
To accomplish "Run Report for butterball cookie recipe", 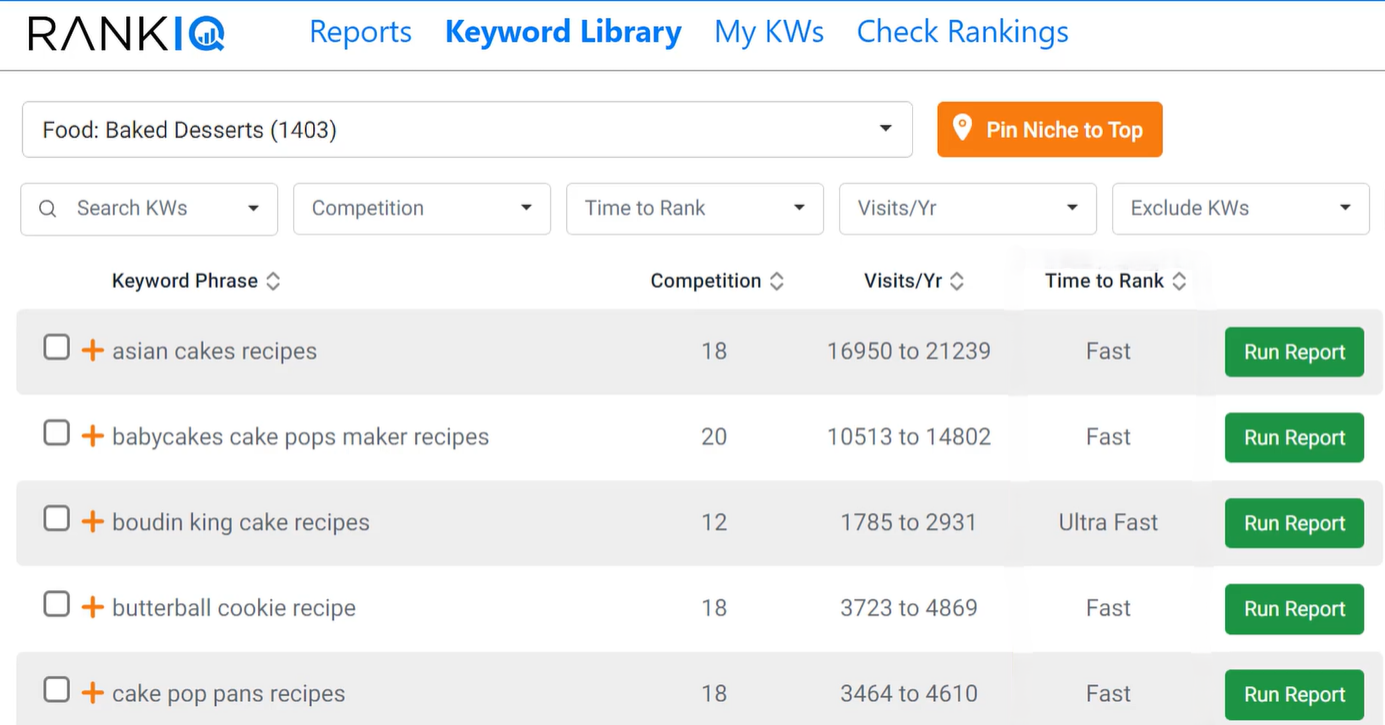I will point(1294,609).
